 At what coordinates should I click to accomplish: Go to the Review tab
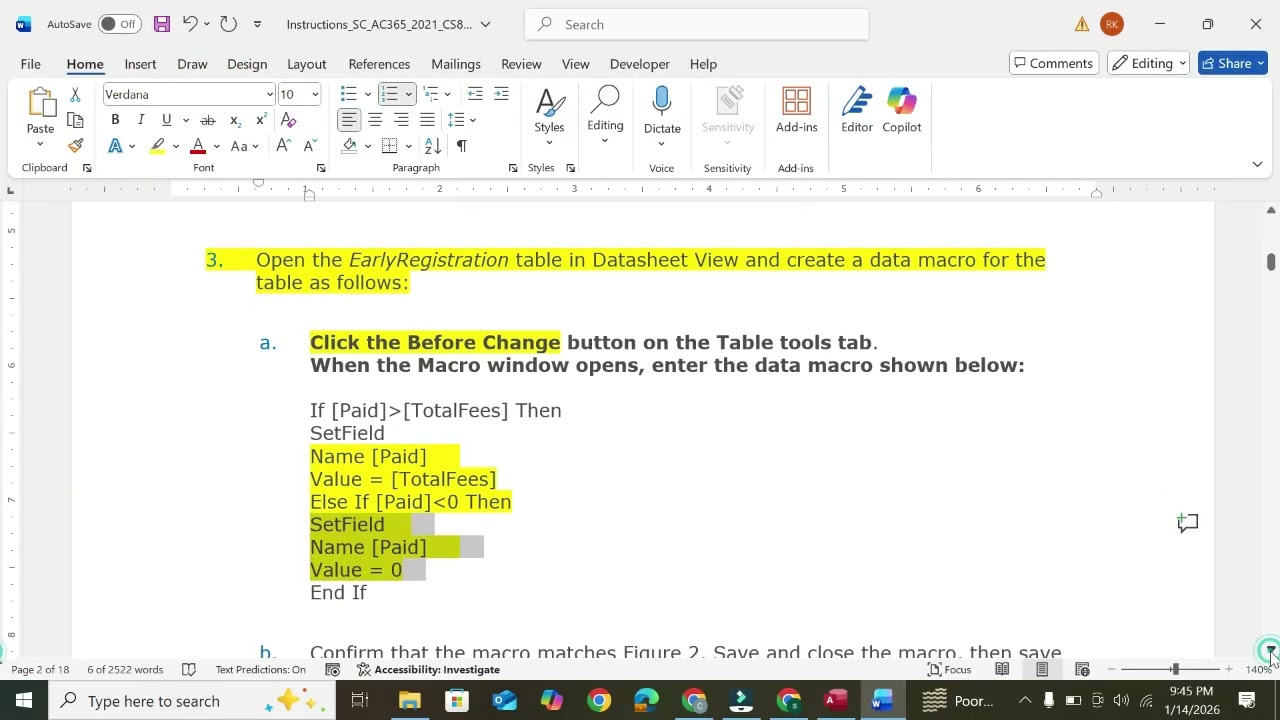tap(521, 64)
